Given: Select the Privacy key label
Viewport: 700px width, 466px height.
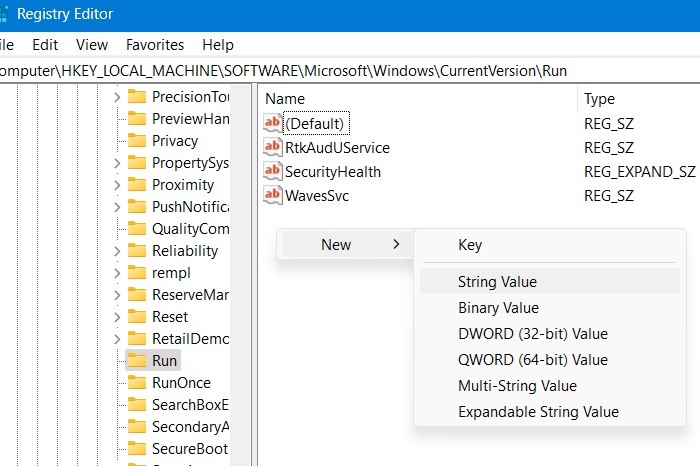Looking at the screenshot, I should (x=175, y=141).
